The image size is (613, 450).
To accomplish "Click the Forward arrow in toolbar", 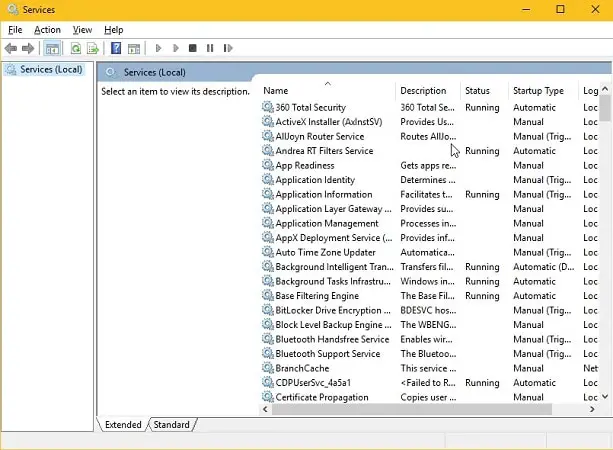I will point(28,48).
